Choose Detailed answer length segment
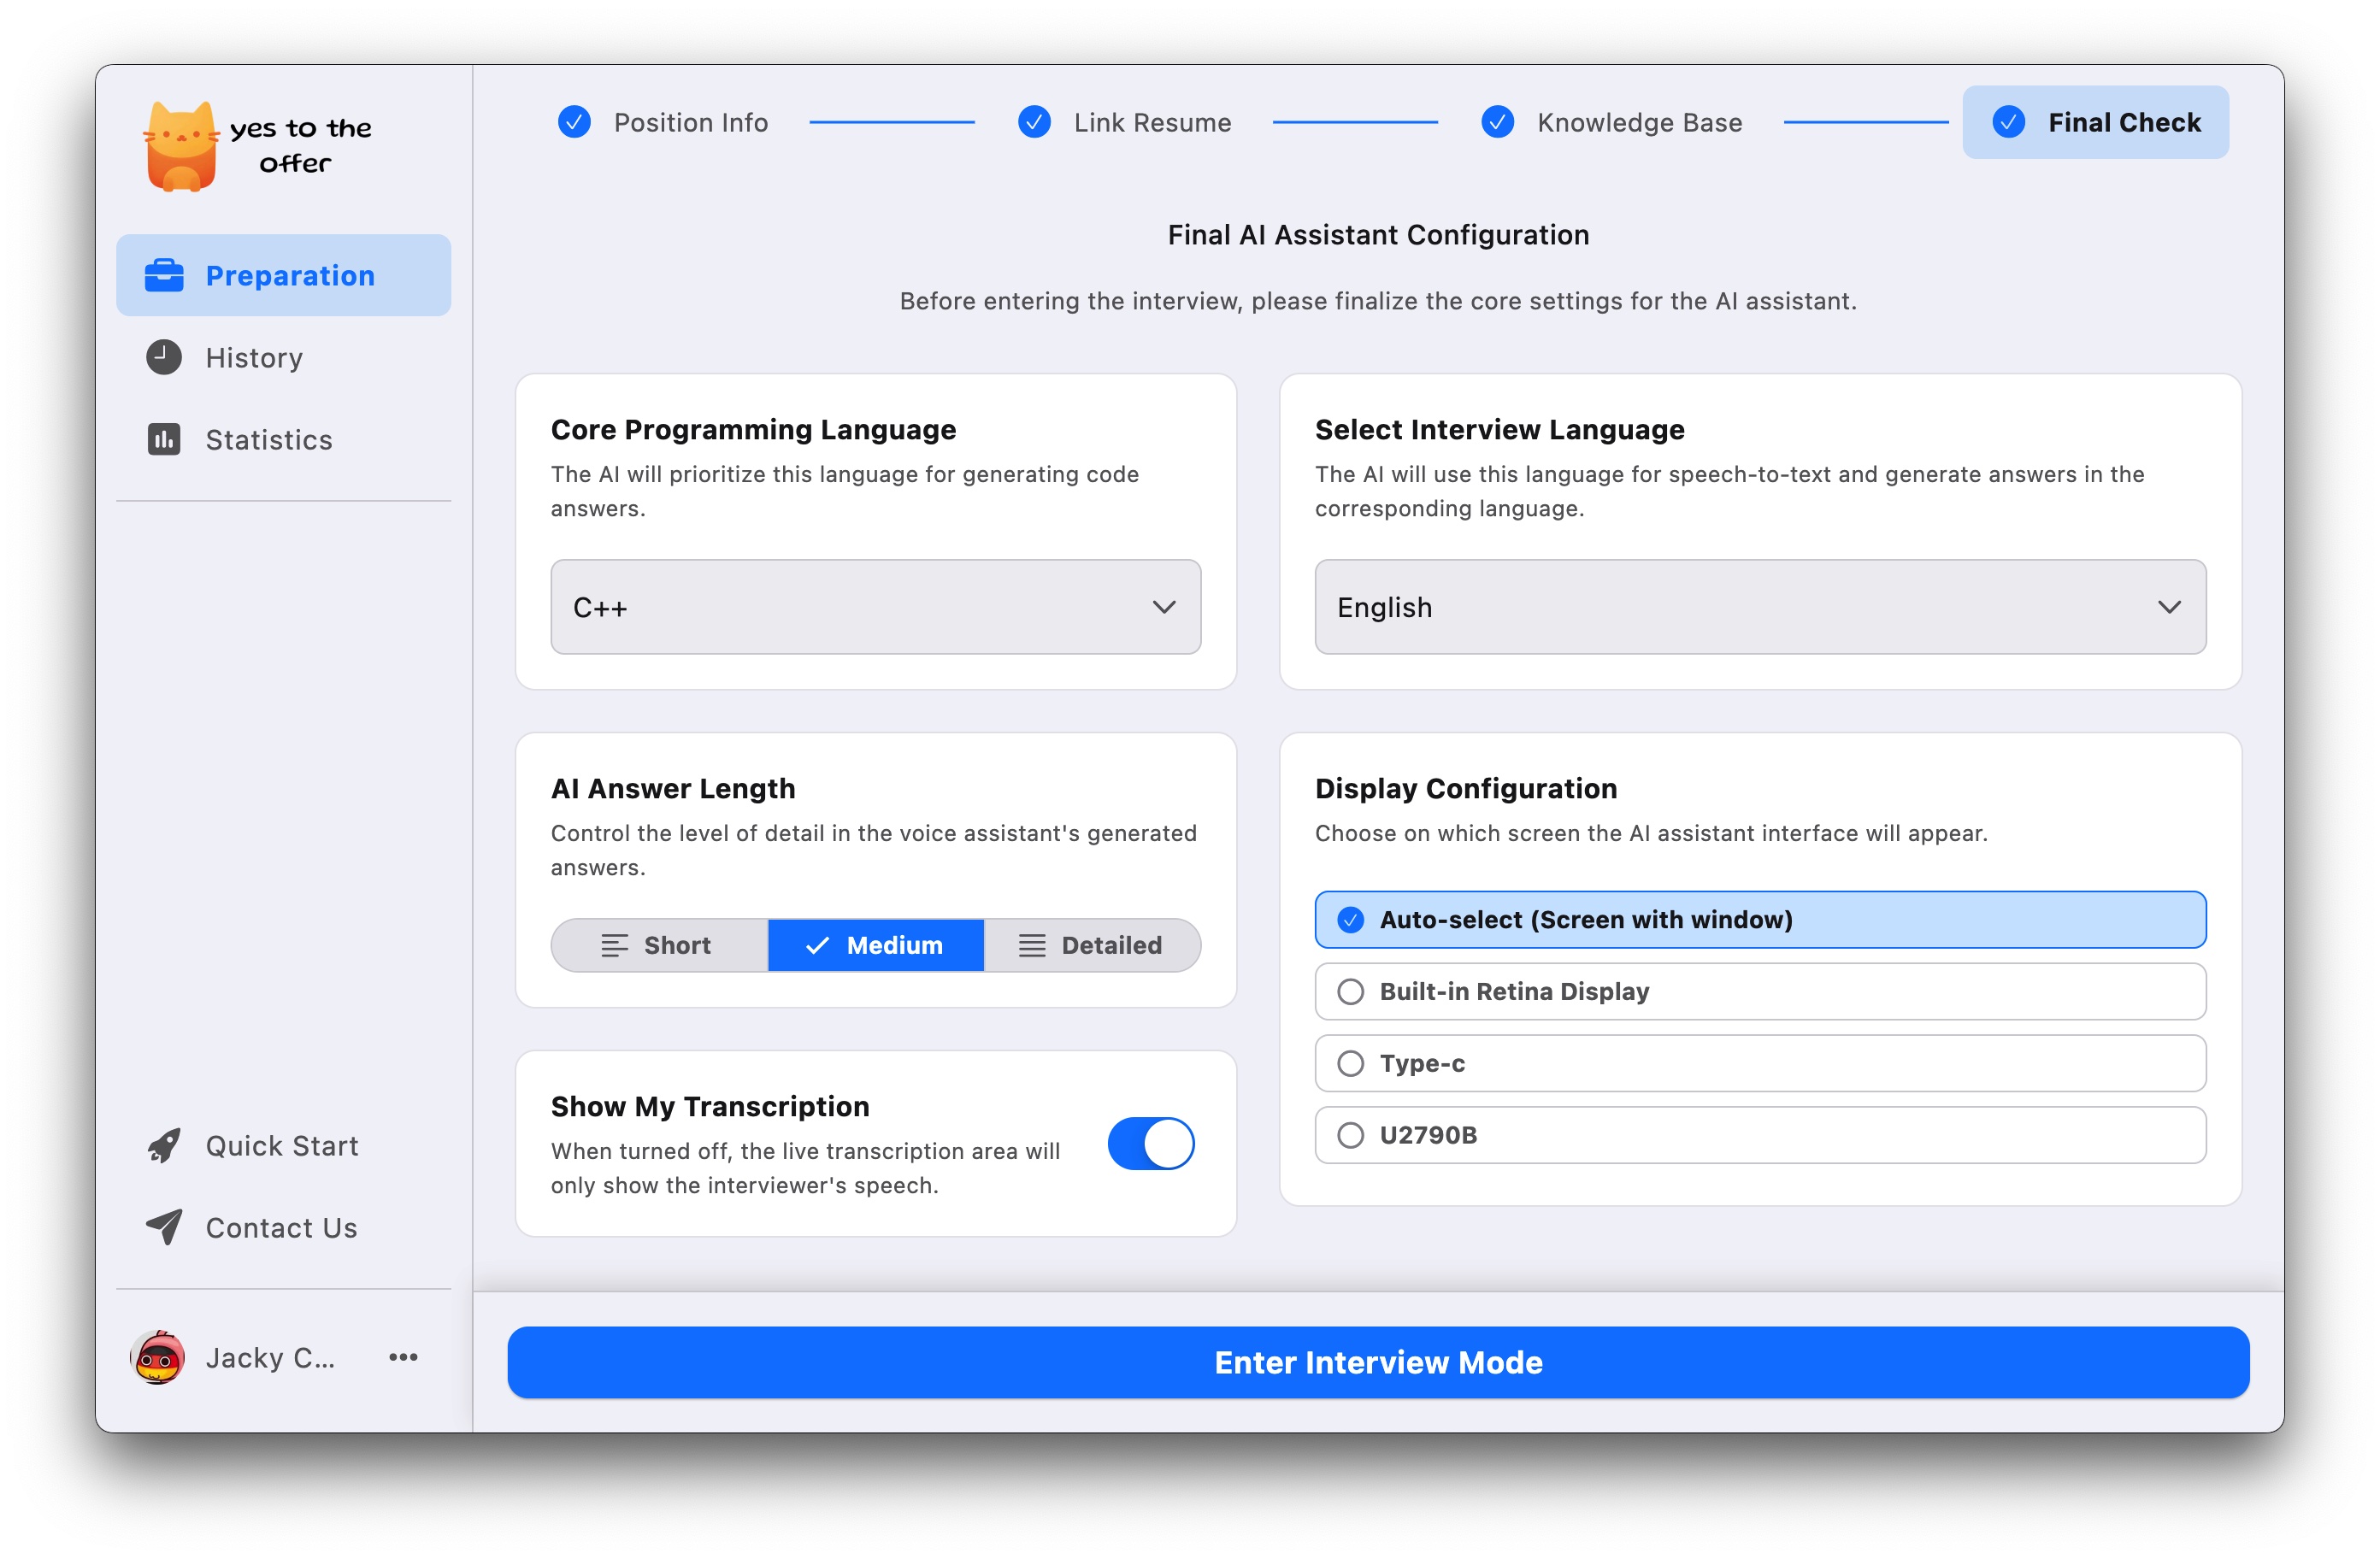Viewport: 2380px width, 1559px height. [1091, 946]
